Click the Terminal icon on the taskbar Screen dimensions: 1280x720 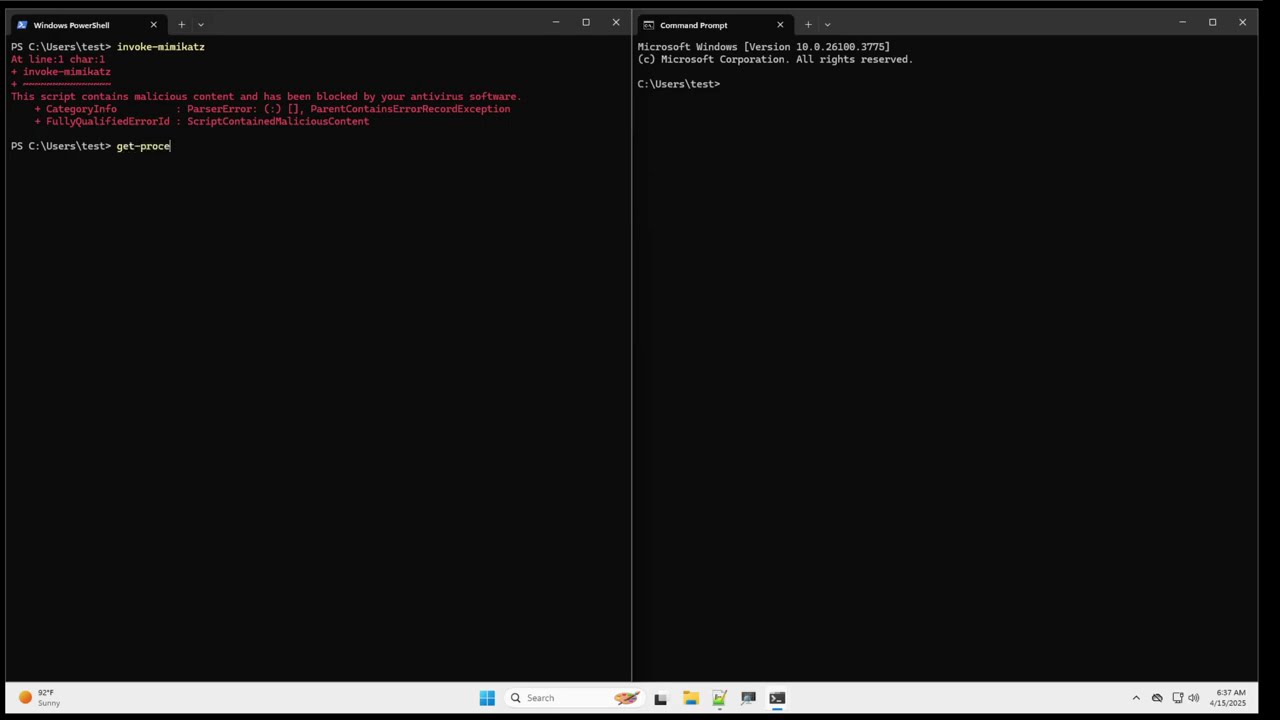(x=777, y=698)
